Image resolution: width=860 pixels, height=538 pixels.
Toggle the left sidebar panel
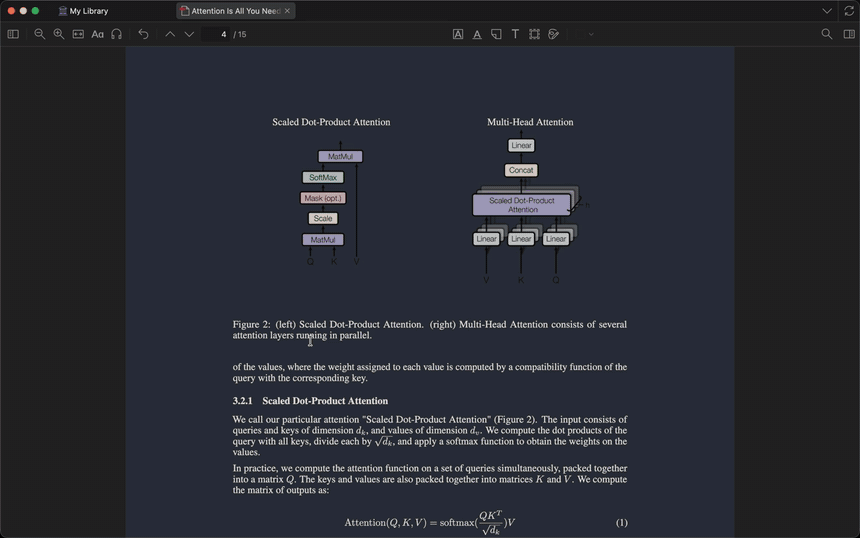[x=13, y=34]
